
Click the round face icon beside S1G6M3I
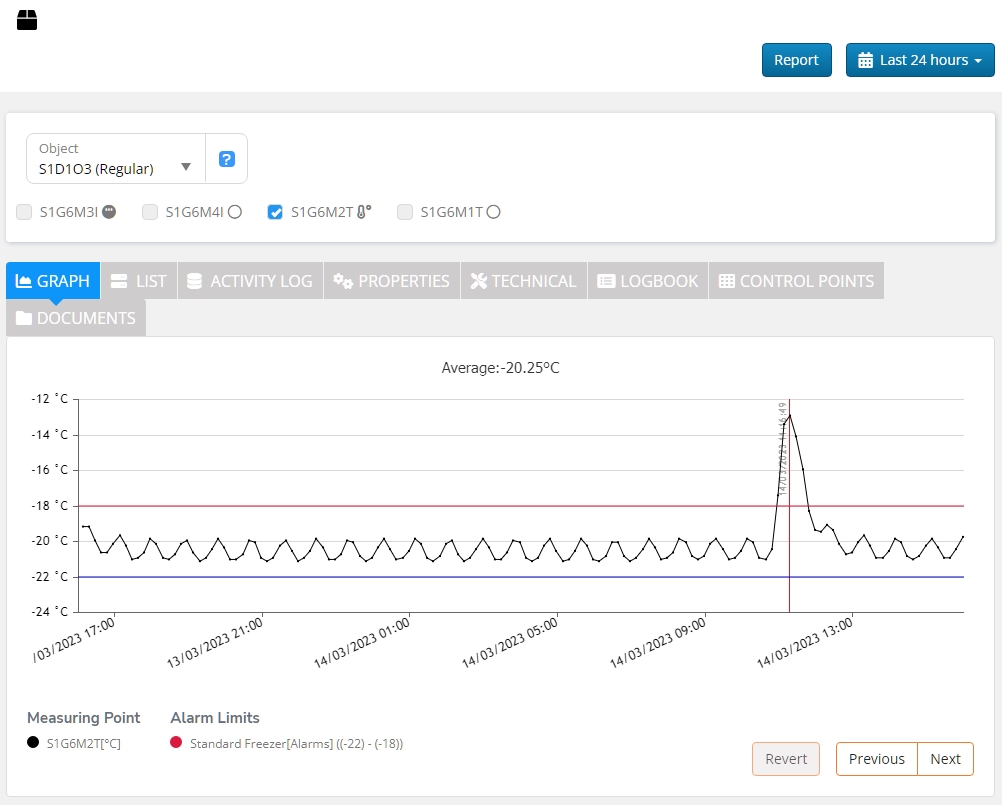[109, 212]
